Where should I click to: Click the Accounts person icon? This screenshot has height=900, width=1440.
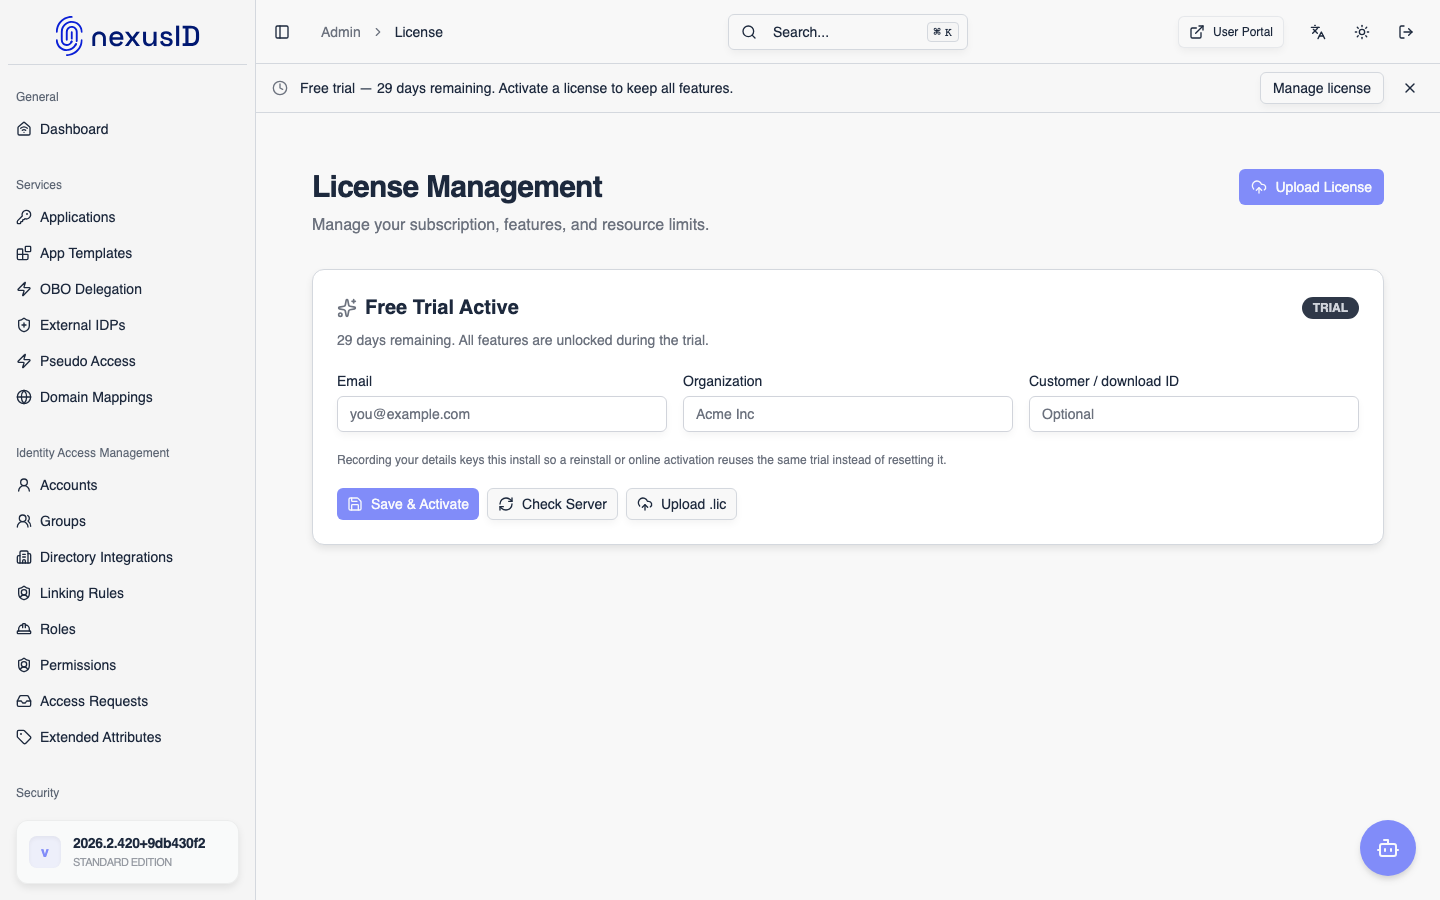coord(24,485)
